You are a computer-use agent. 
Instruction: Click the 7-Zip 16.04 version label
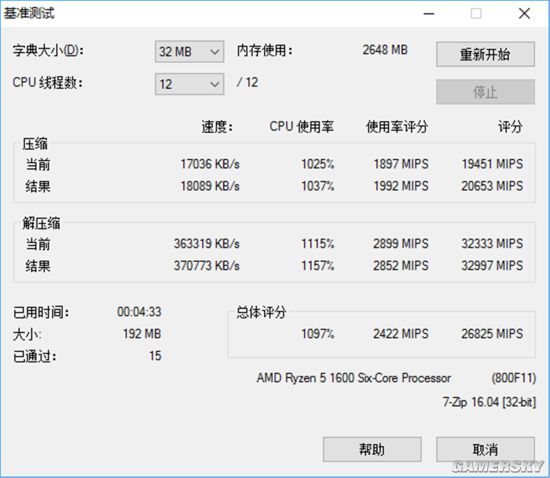(489, 402)
